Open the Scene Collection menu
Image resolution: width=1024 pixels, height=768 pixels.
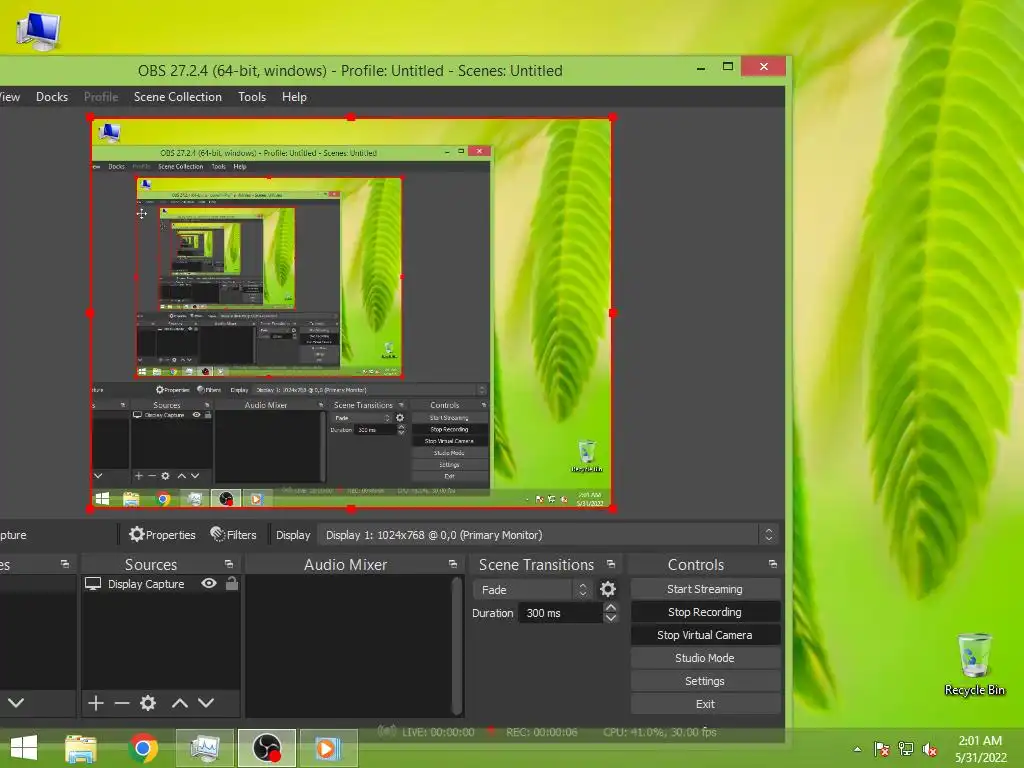pyautogui.click(x=178, y=97)
